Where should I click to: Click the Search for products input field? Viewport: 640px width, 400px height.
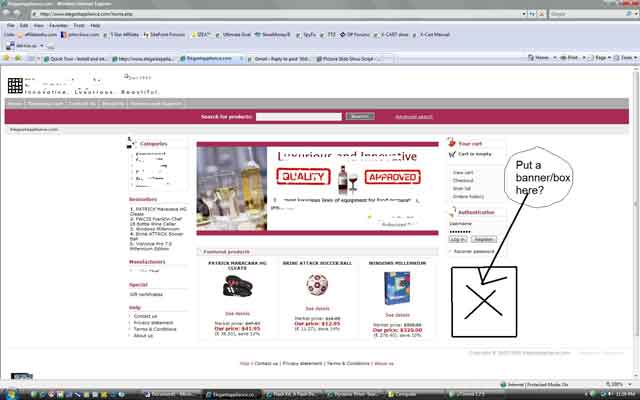coord(298,116)
